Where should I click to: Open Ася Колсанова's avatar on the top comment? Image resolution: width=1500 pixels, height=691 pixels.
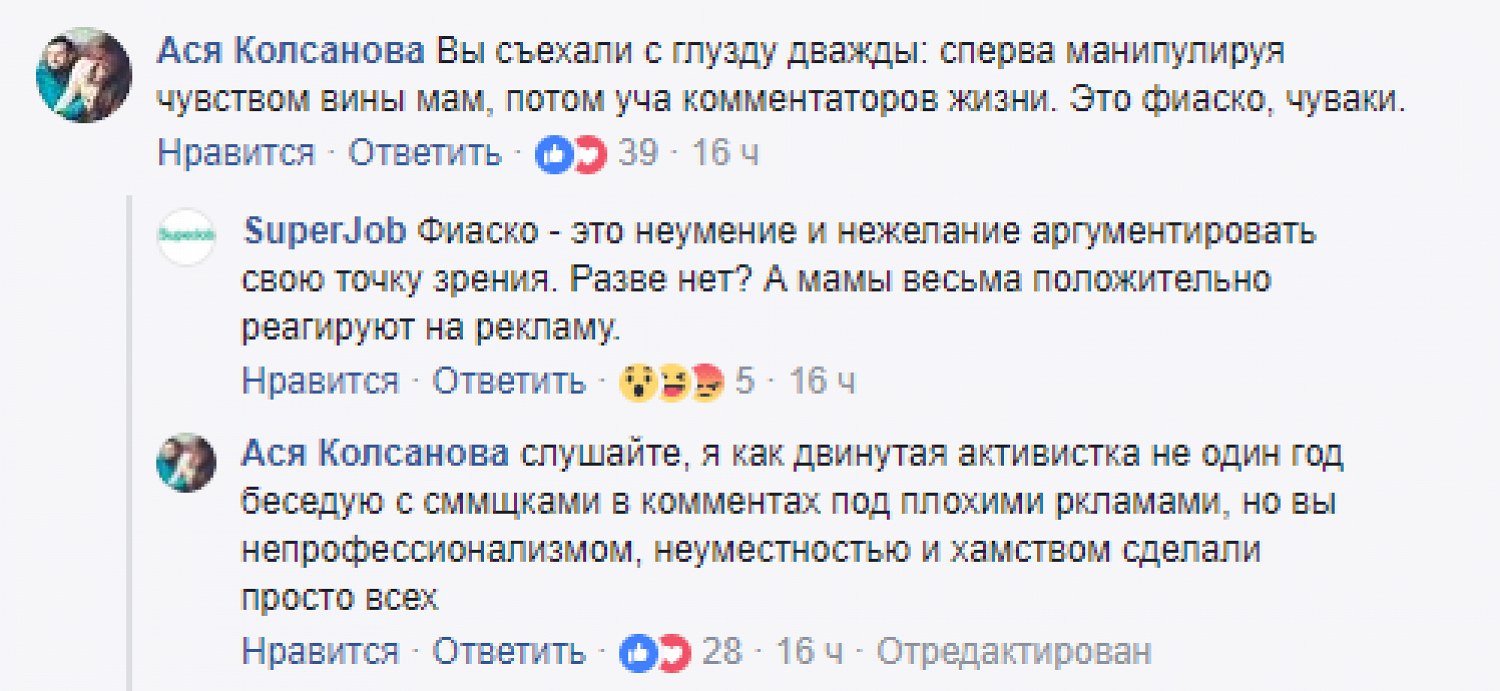84,75
